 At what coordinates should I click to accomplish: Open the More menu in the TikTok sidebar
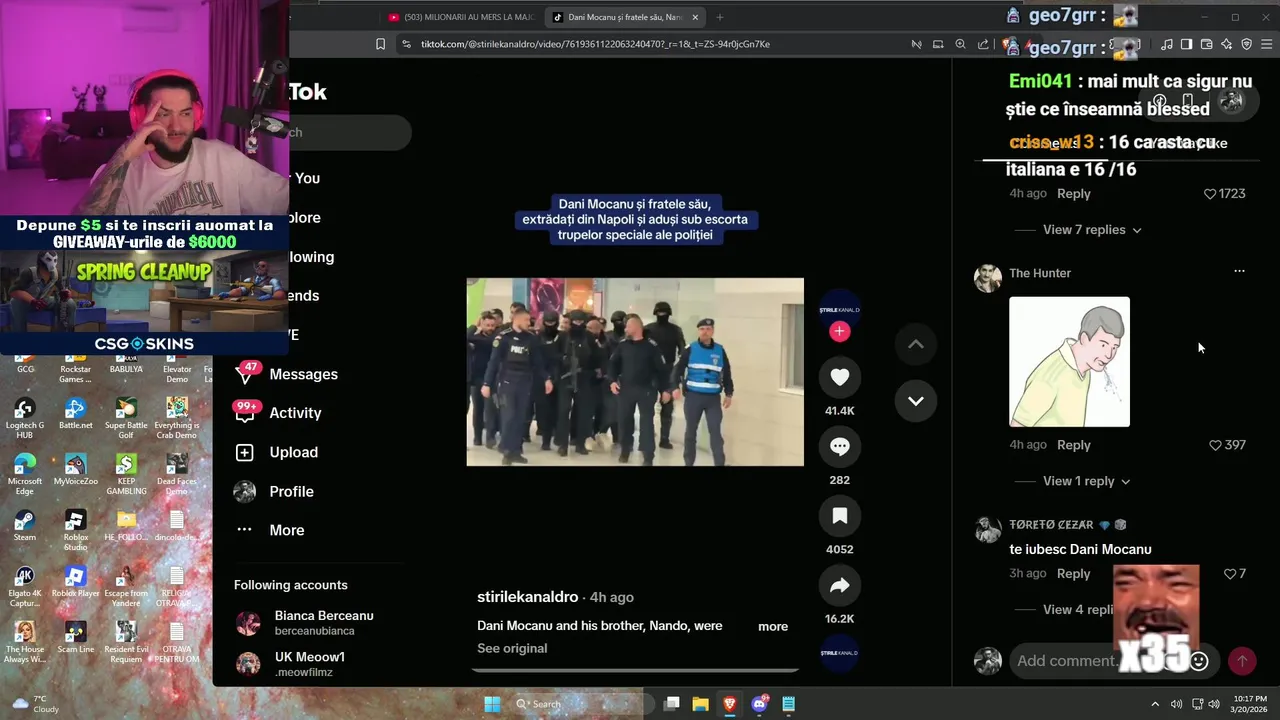pos(286,530)
